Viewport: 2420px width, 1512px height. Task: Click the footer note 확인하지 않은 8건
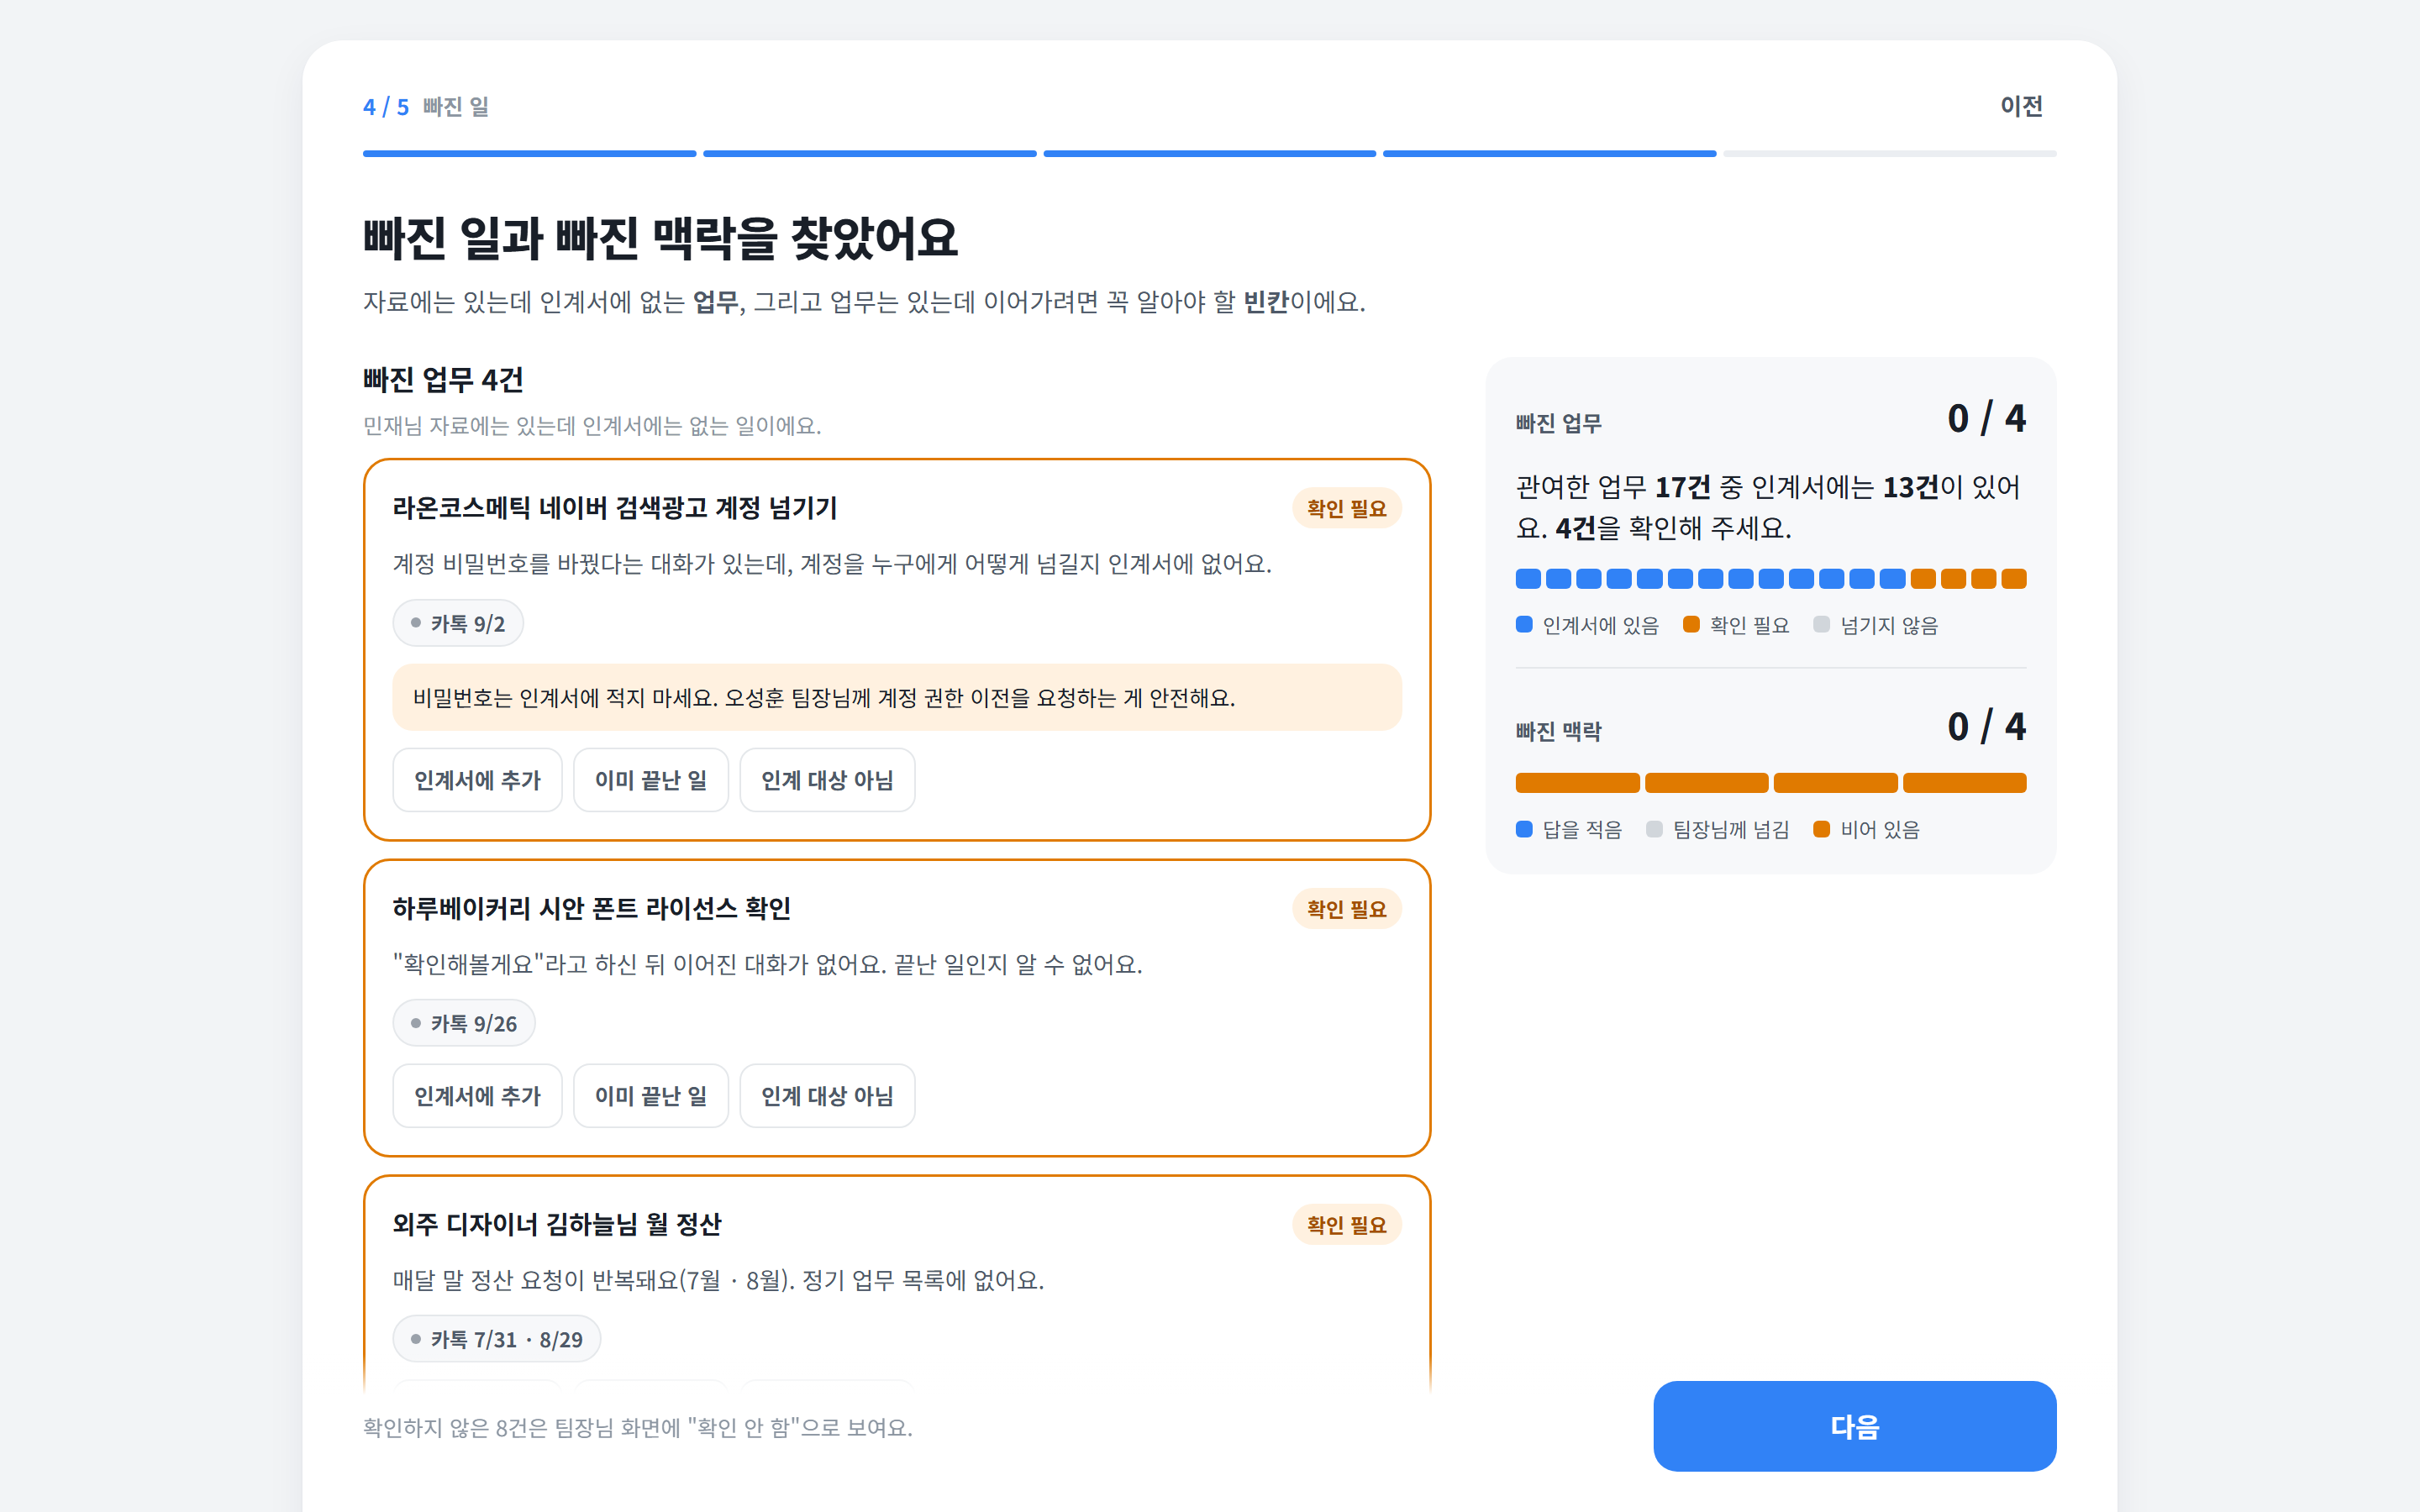tap(637, 1427)
